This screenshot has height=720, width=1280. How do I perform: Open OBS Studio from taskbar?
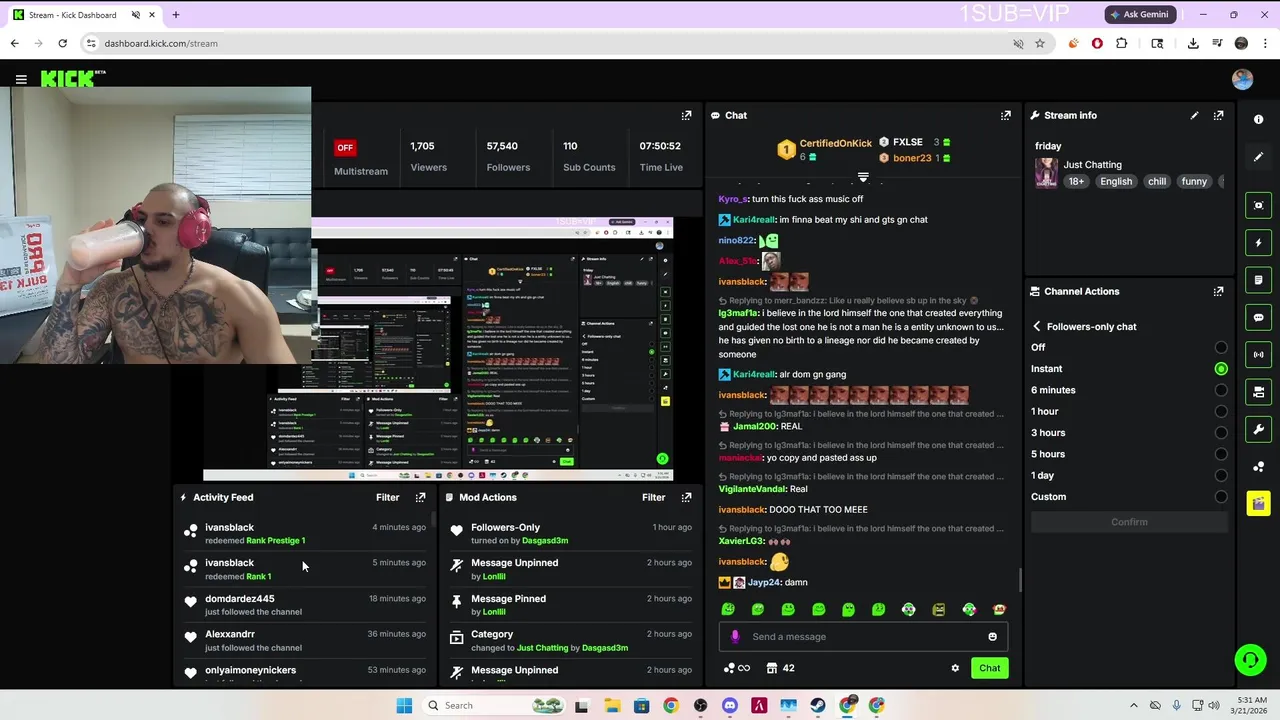pos(700,705)
